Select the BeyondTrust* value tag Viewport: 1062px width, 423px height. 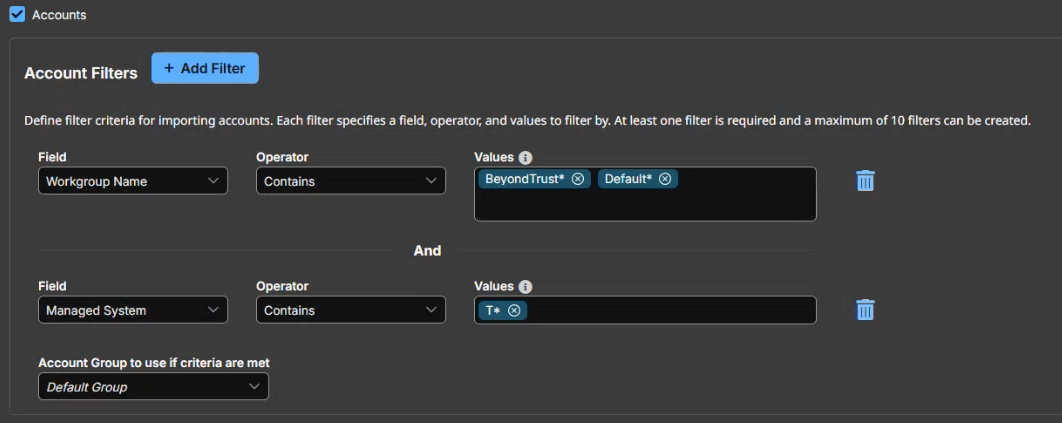point(525,179)
